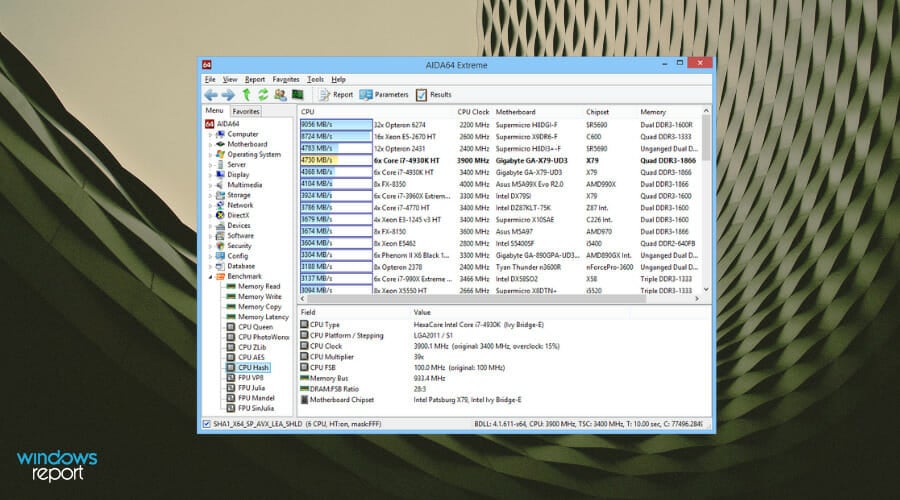Click the 8724 MB/s result bar
This screenshot has height=500, width=900.
click(336, 137)
